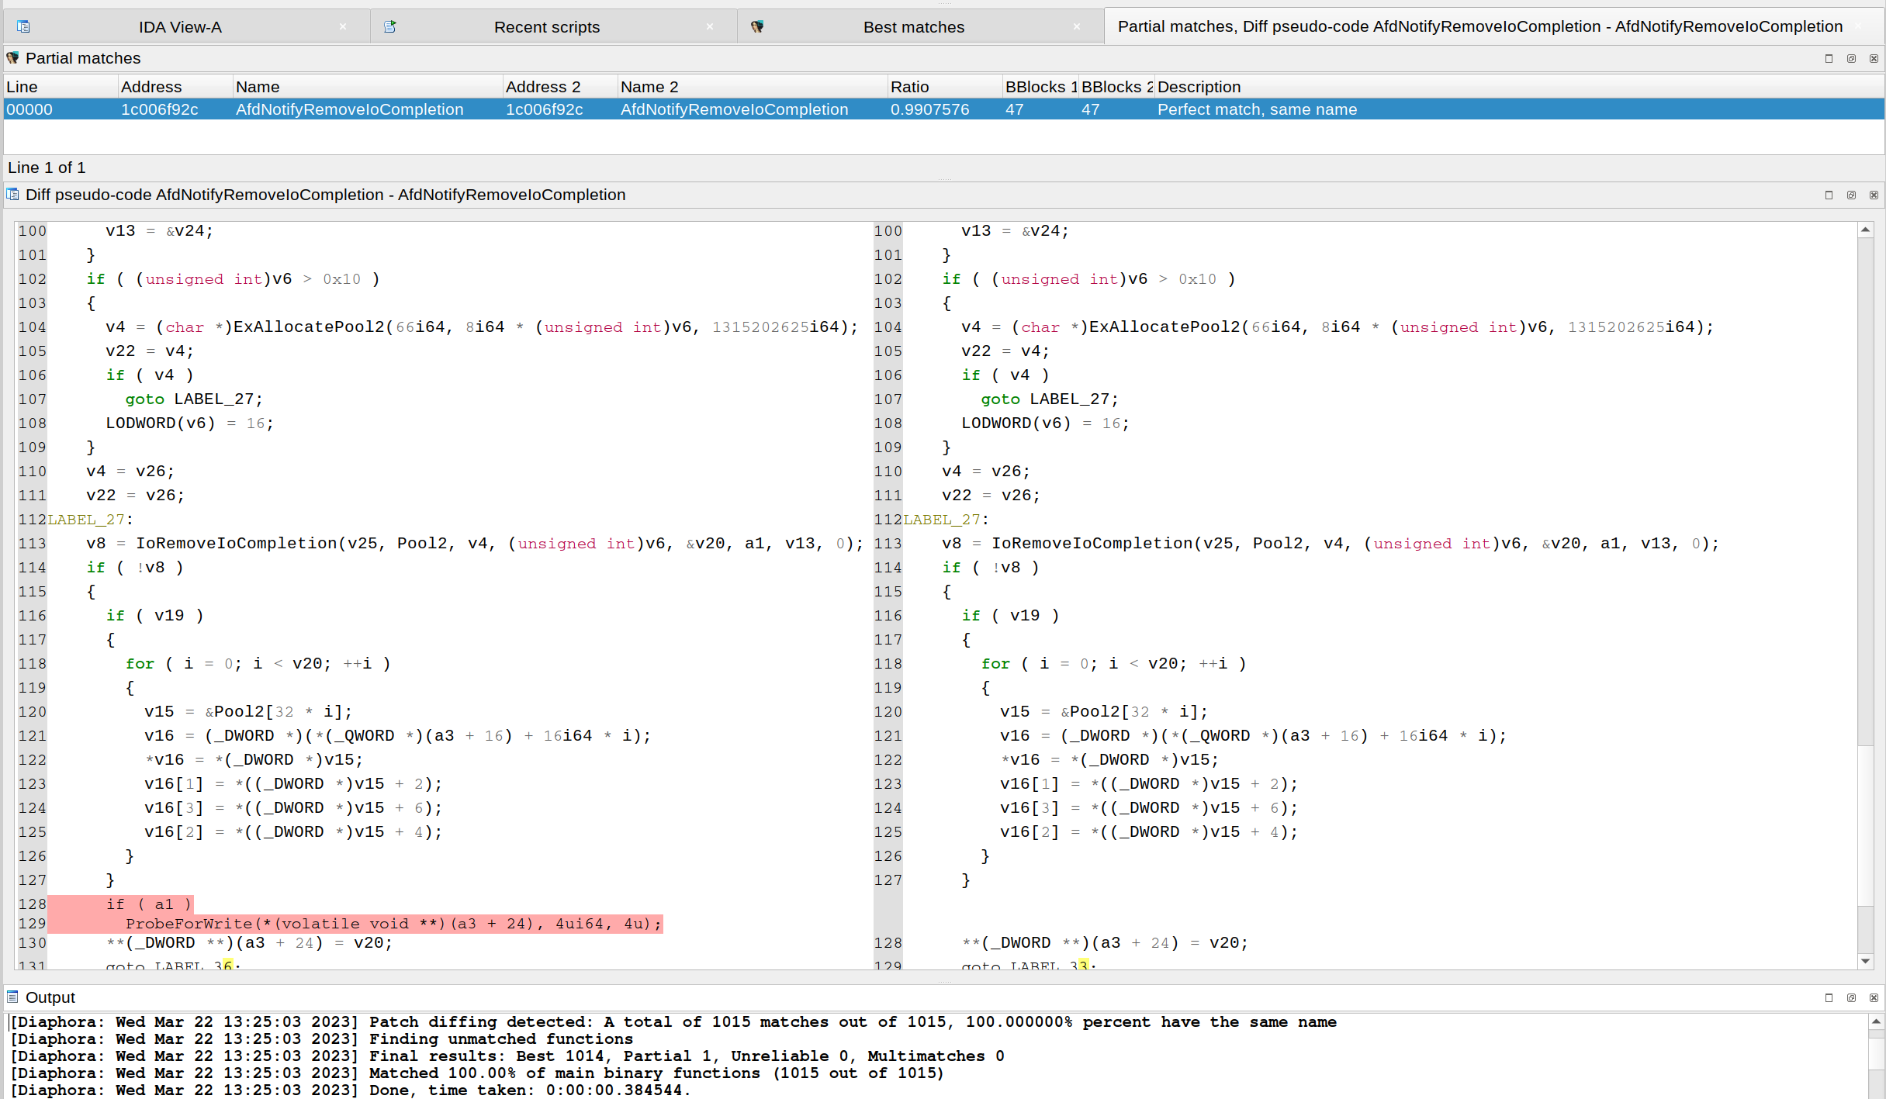The width and height of the screenshot is (1886, 1099).
Task: Click left ExAllocatePool2 call on line 104
Action: (481, 327)
